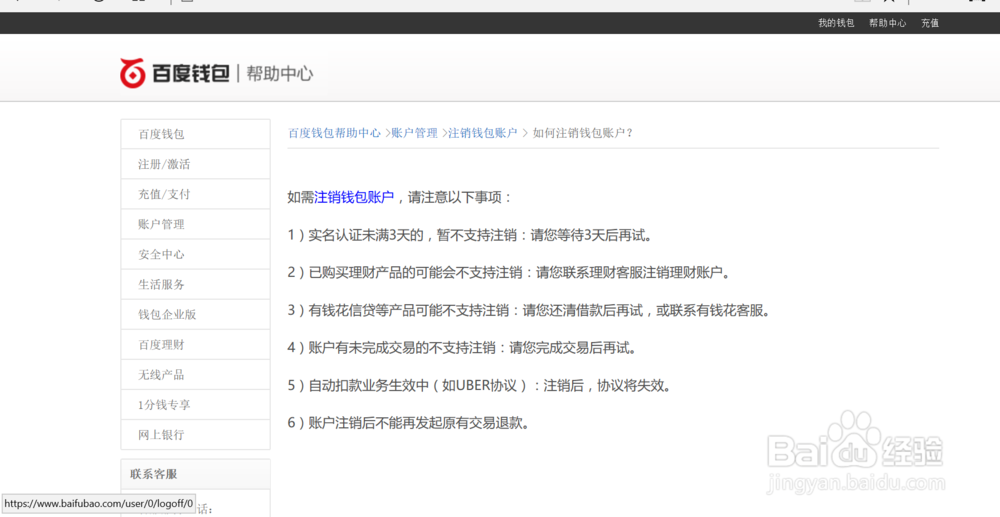
Task: Click line 5 about 自动扣款业务 UBER协议
Action: click(480, 386)
